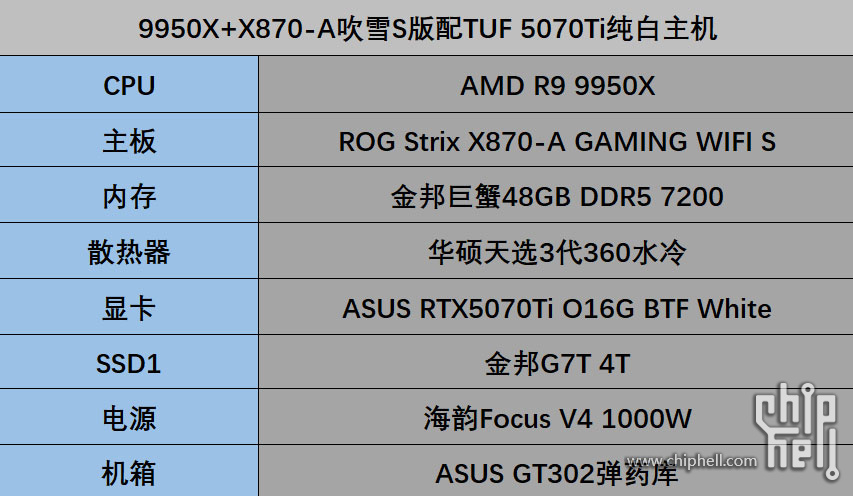Select ASUS RTX5070Ti O16G BTF White cell
This screenshot has width=853, height=496.
(x=556, y=307)
